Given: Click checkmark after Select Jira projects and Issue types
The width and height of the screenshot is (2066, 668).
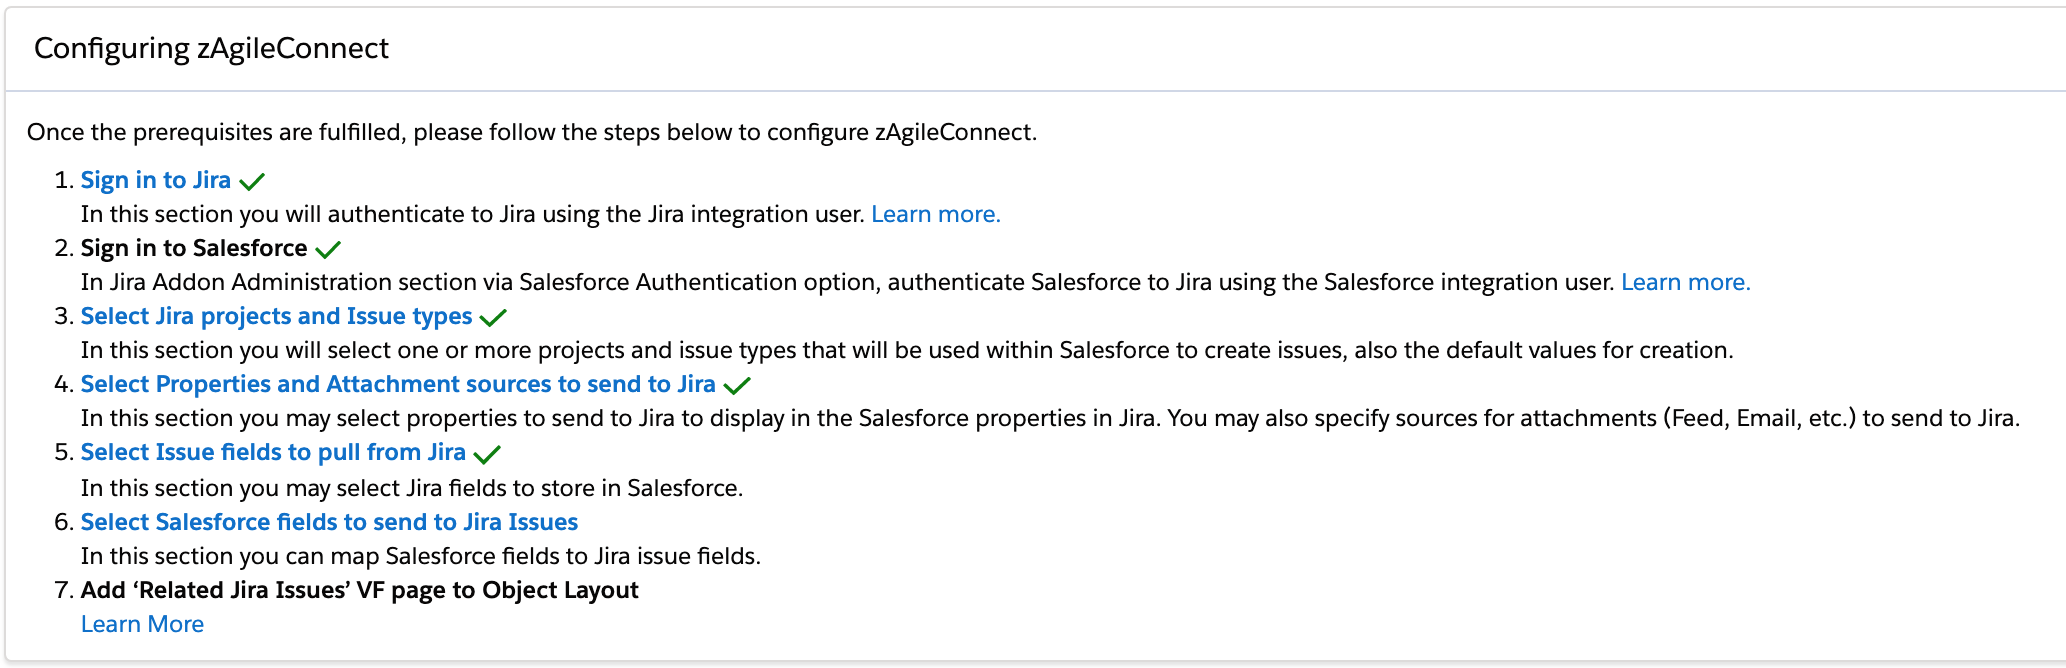Looking at the screenshot, I should click(x=493, y=318).
